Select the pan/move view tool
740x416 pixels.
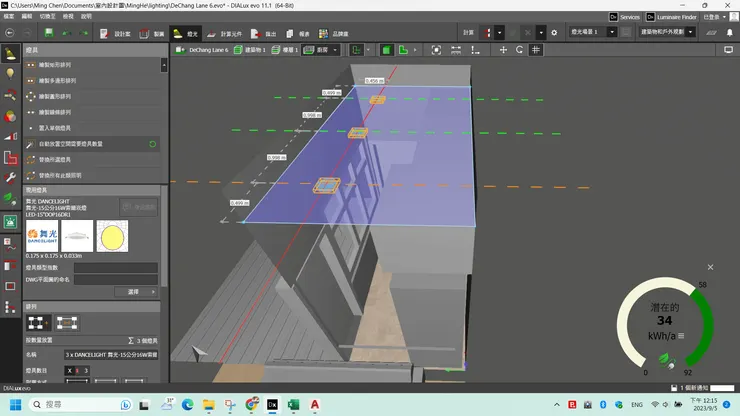pos(503,49)
